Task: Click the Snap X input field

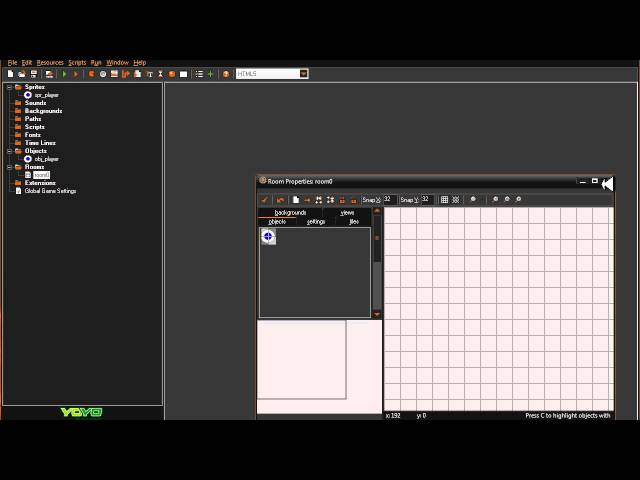Action: 390,200
